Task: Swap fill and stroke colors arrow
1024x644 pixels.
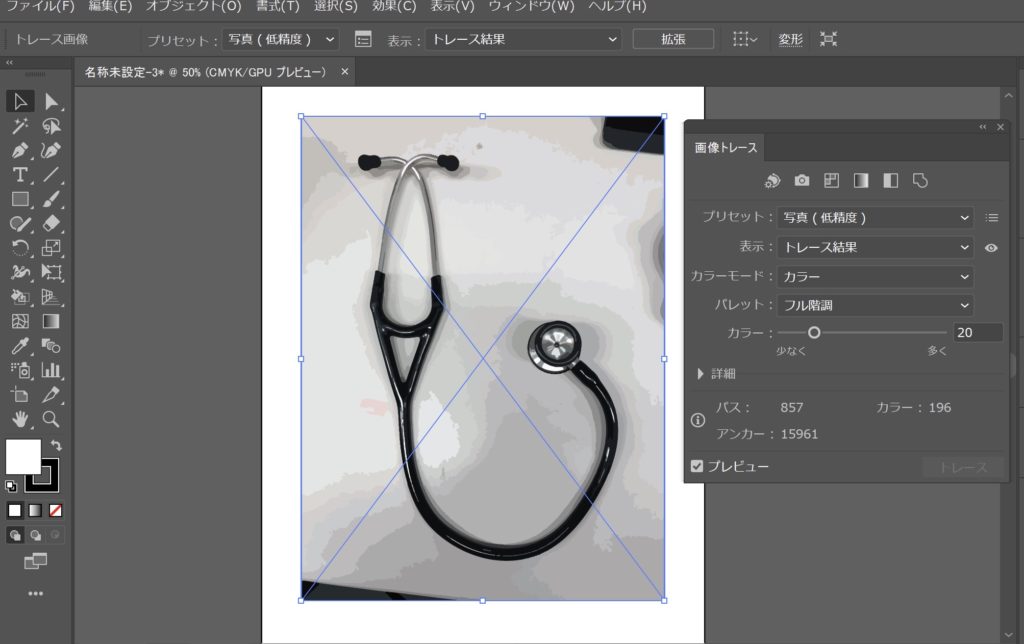Action: coord(57,445)
